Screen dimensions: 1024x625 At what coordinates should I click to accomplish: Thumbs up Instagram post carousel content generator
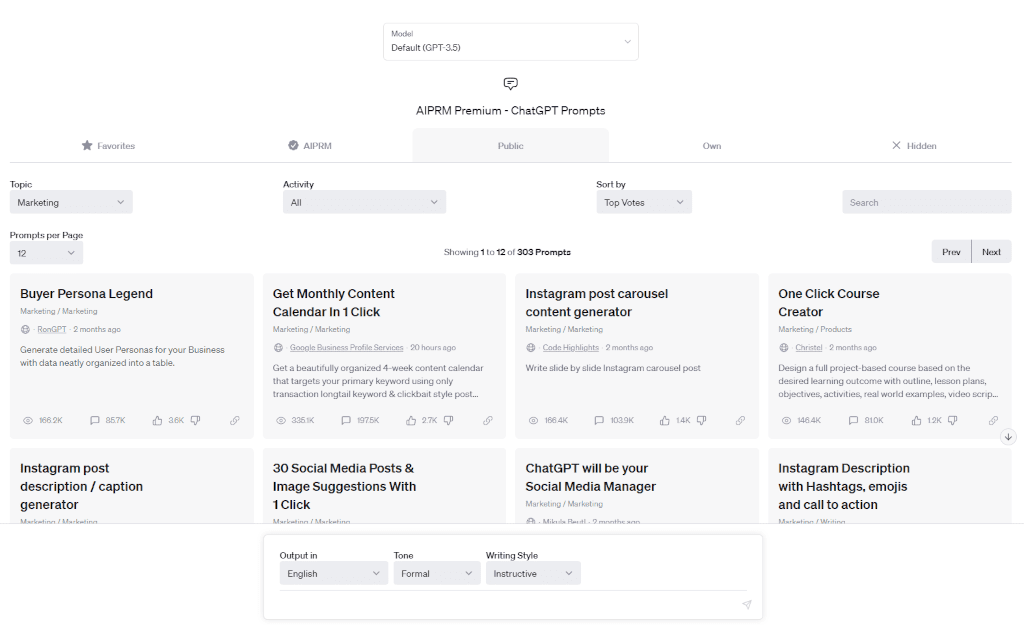pos(665,421)
